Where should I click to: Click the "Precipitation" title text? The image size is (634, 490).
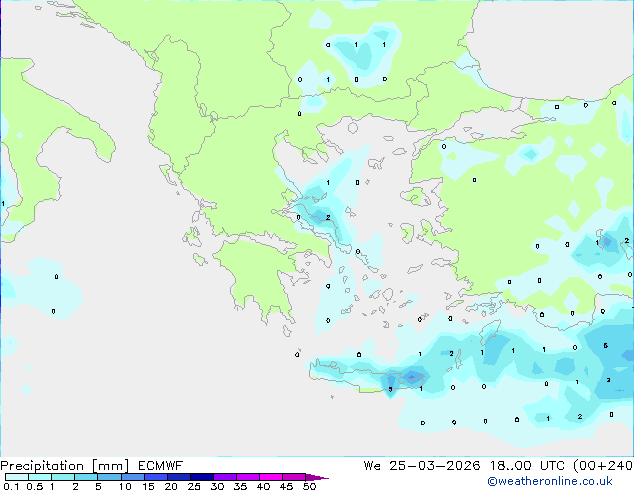(x=42, y=466)
